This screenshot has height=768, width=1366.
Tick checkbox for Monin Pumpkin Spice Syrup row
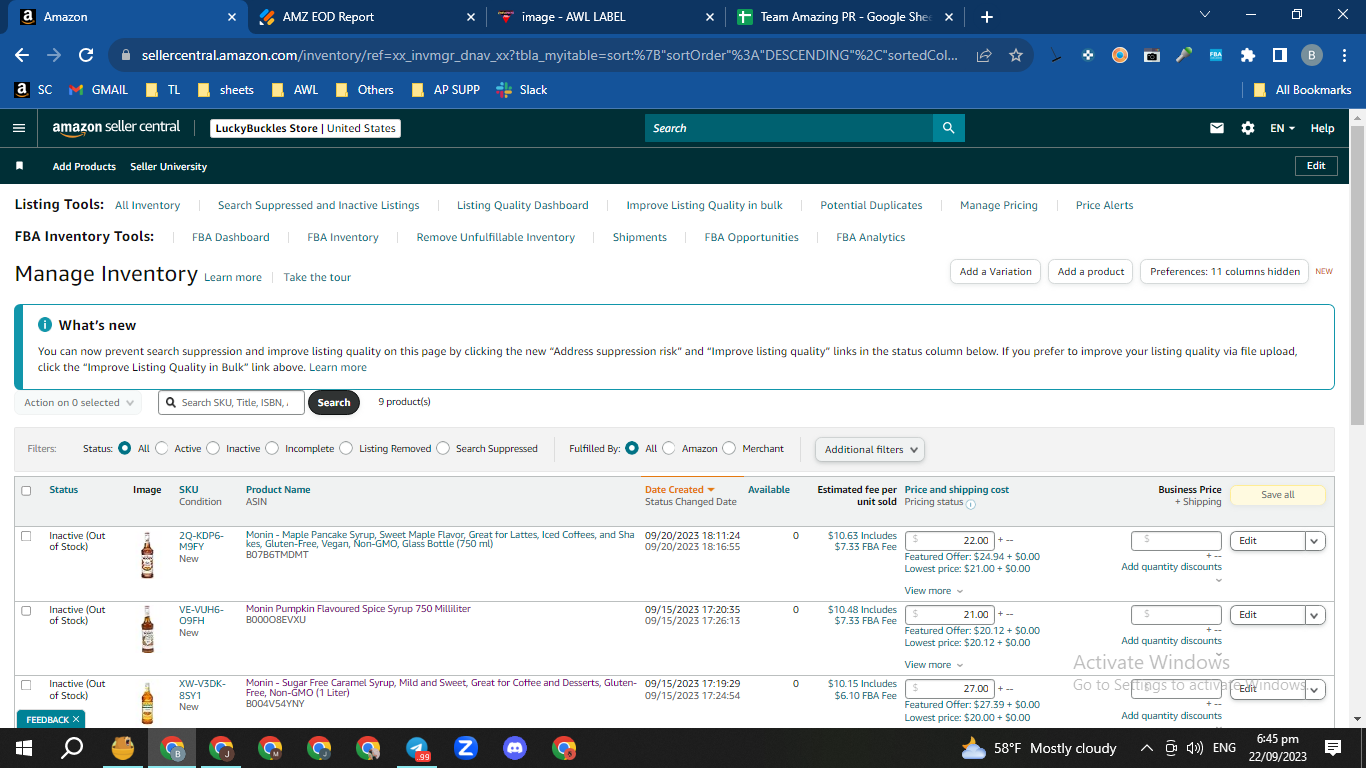point(26,610)
